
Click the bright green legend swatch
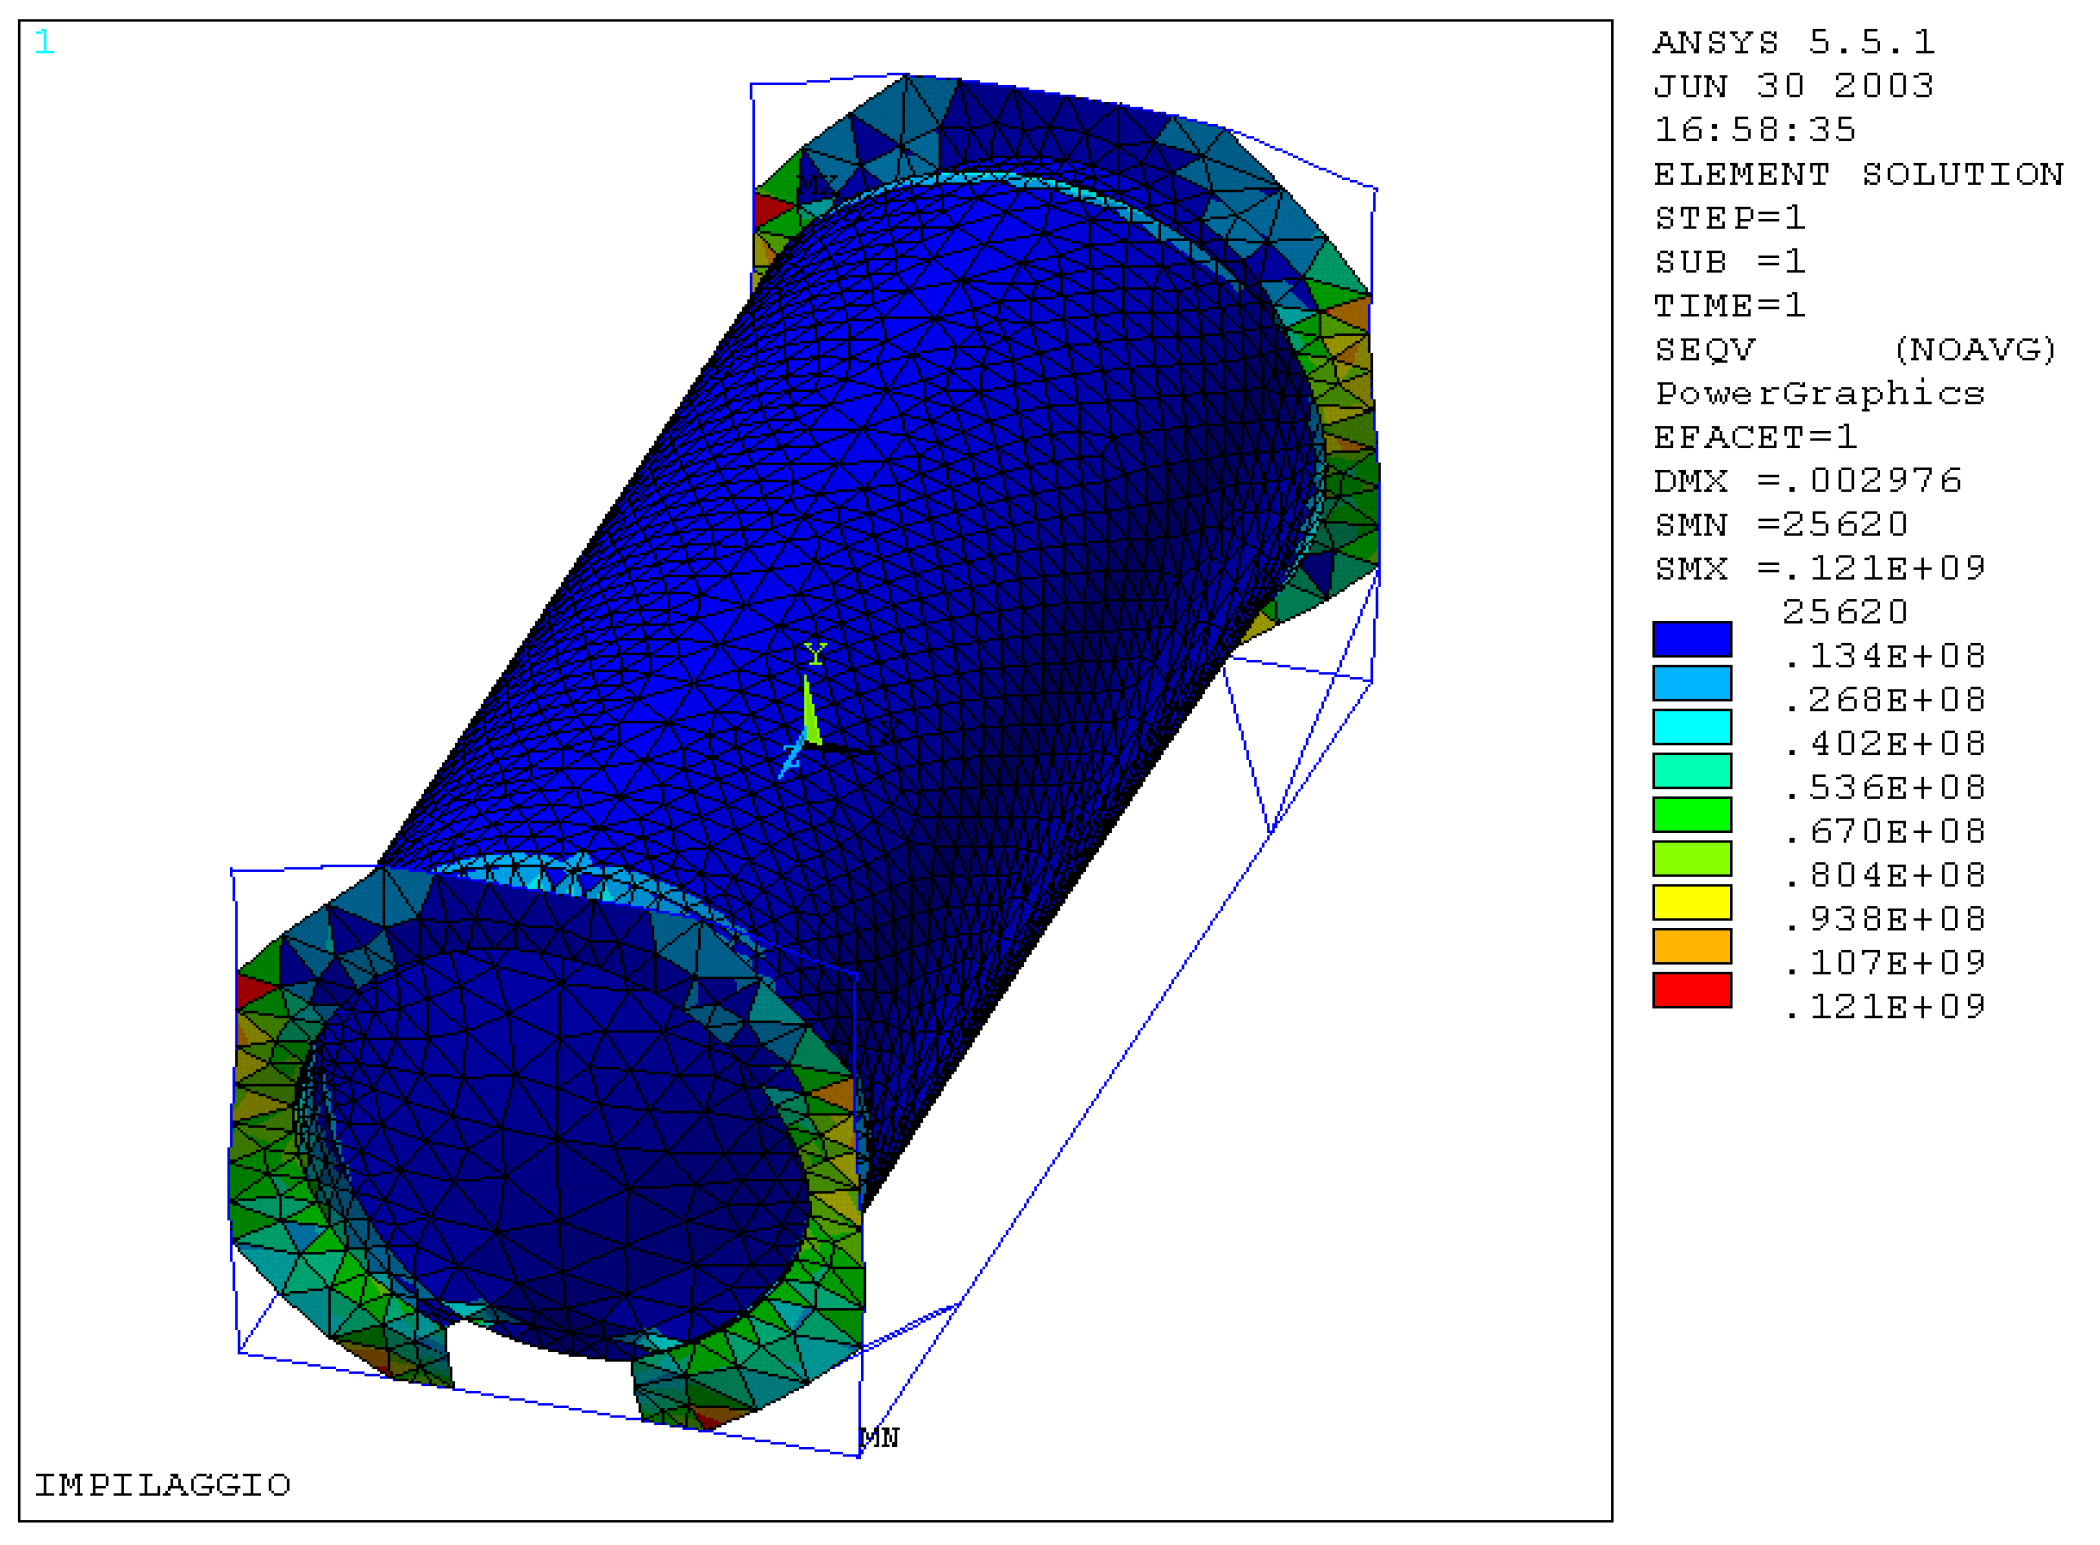coord(1691,814)
